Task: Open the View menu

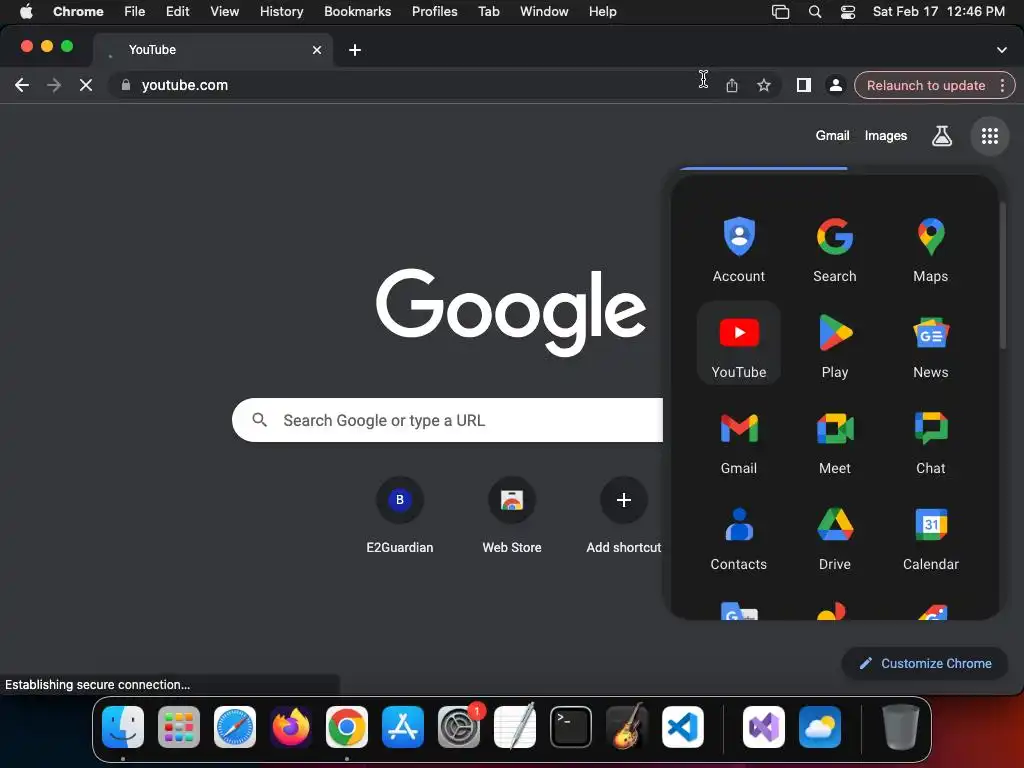Action: (x=224, y=11)
